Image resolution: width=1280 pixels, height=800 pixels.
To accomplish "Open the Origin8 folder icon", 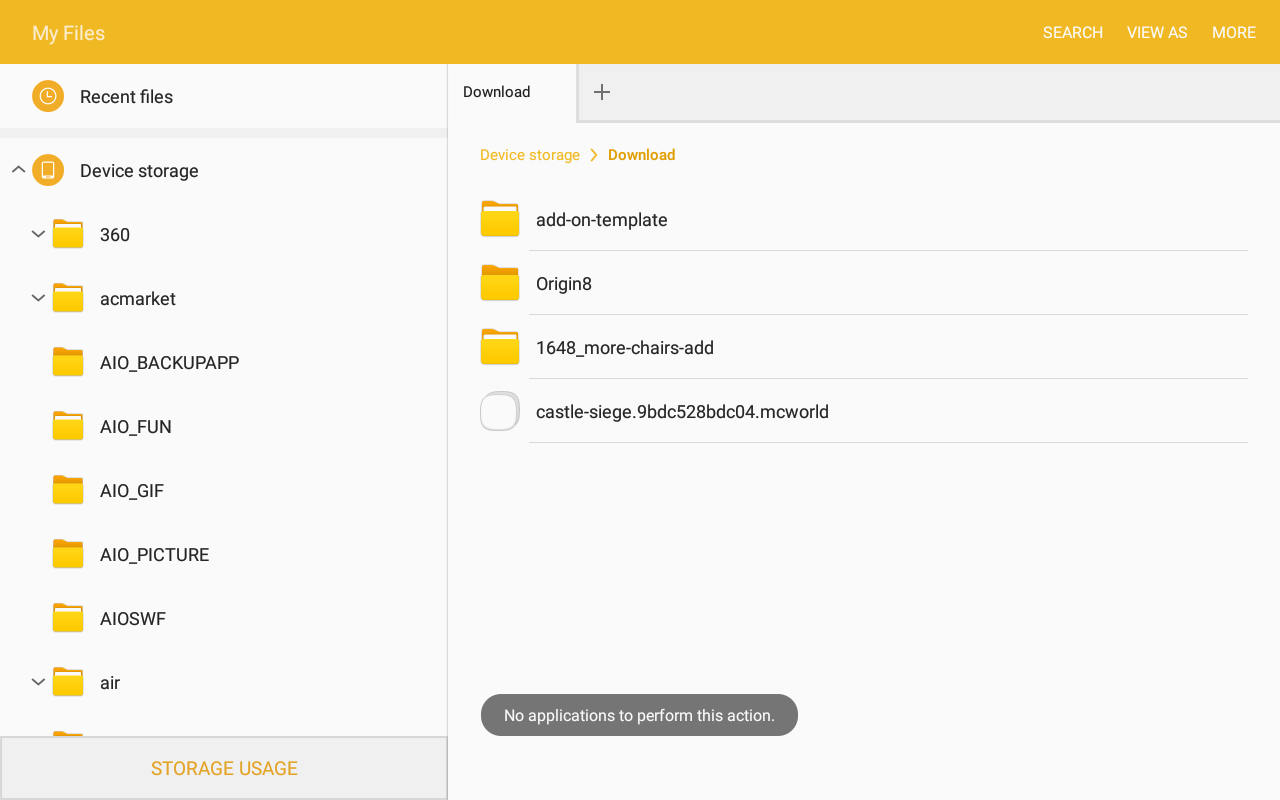I will point(500,283).
